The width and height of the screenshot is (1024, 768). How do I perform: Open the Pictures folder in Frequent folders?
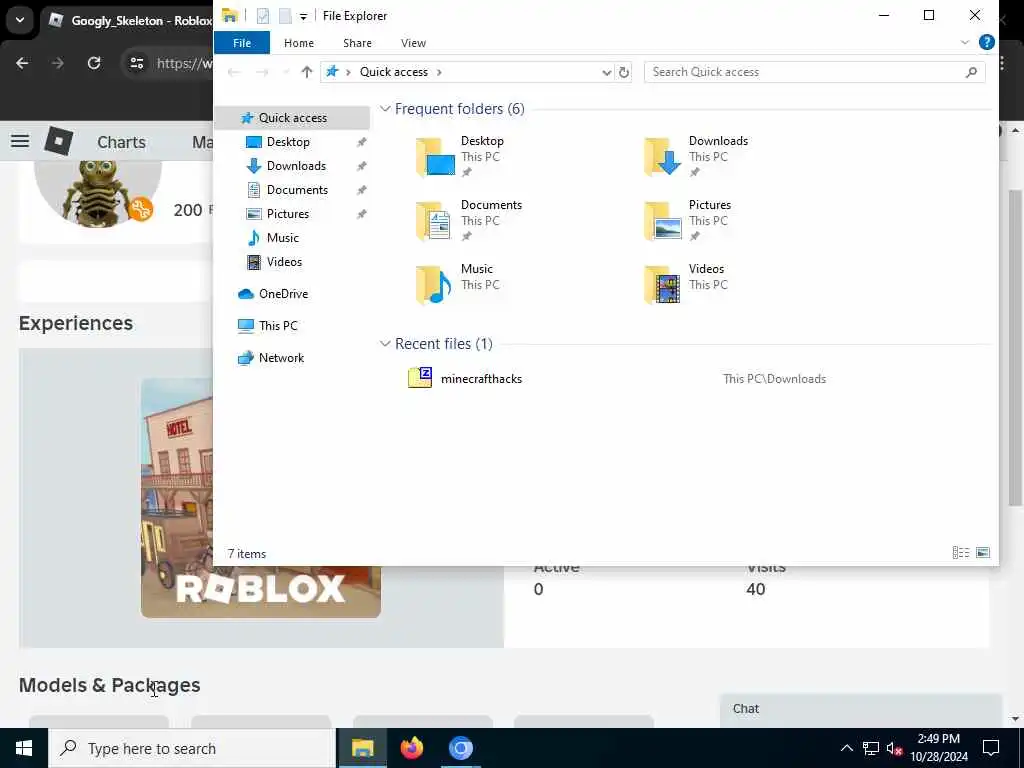click(687, 220)
